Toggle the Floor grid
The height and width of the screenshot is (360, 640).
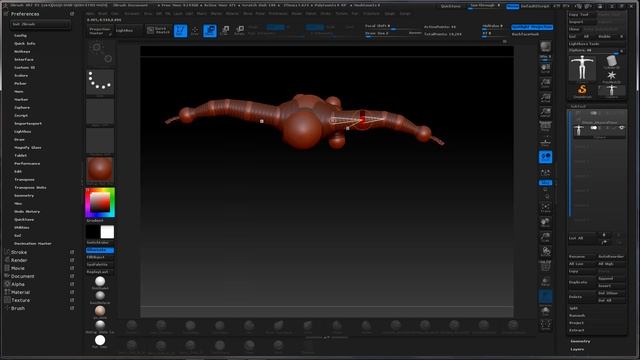point(545,142)
